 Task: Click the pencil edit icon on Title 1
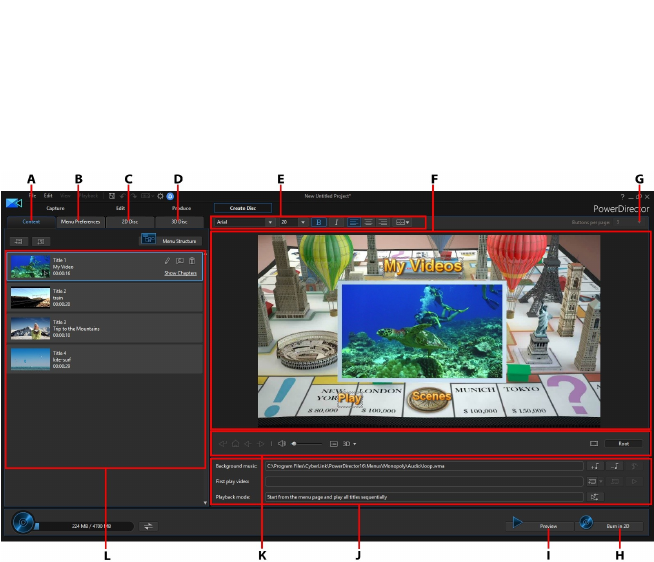pyautogui.click(x=167, y=261)
